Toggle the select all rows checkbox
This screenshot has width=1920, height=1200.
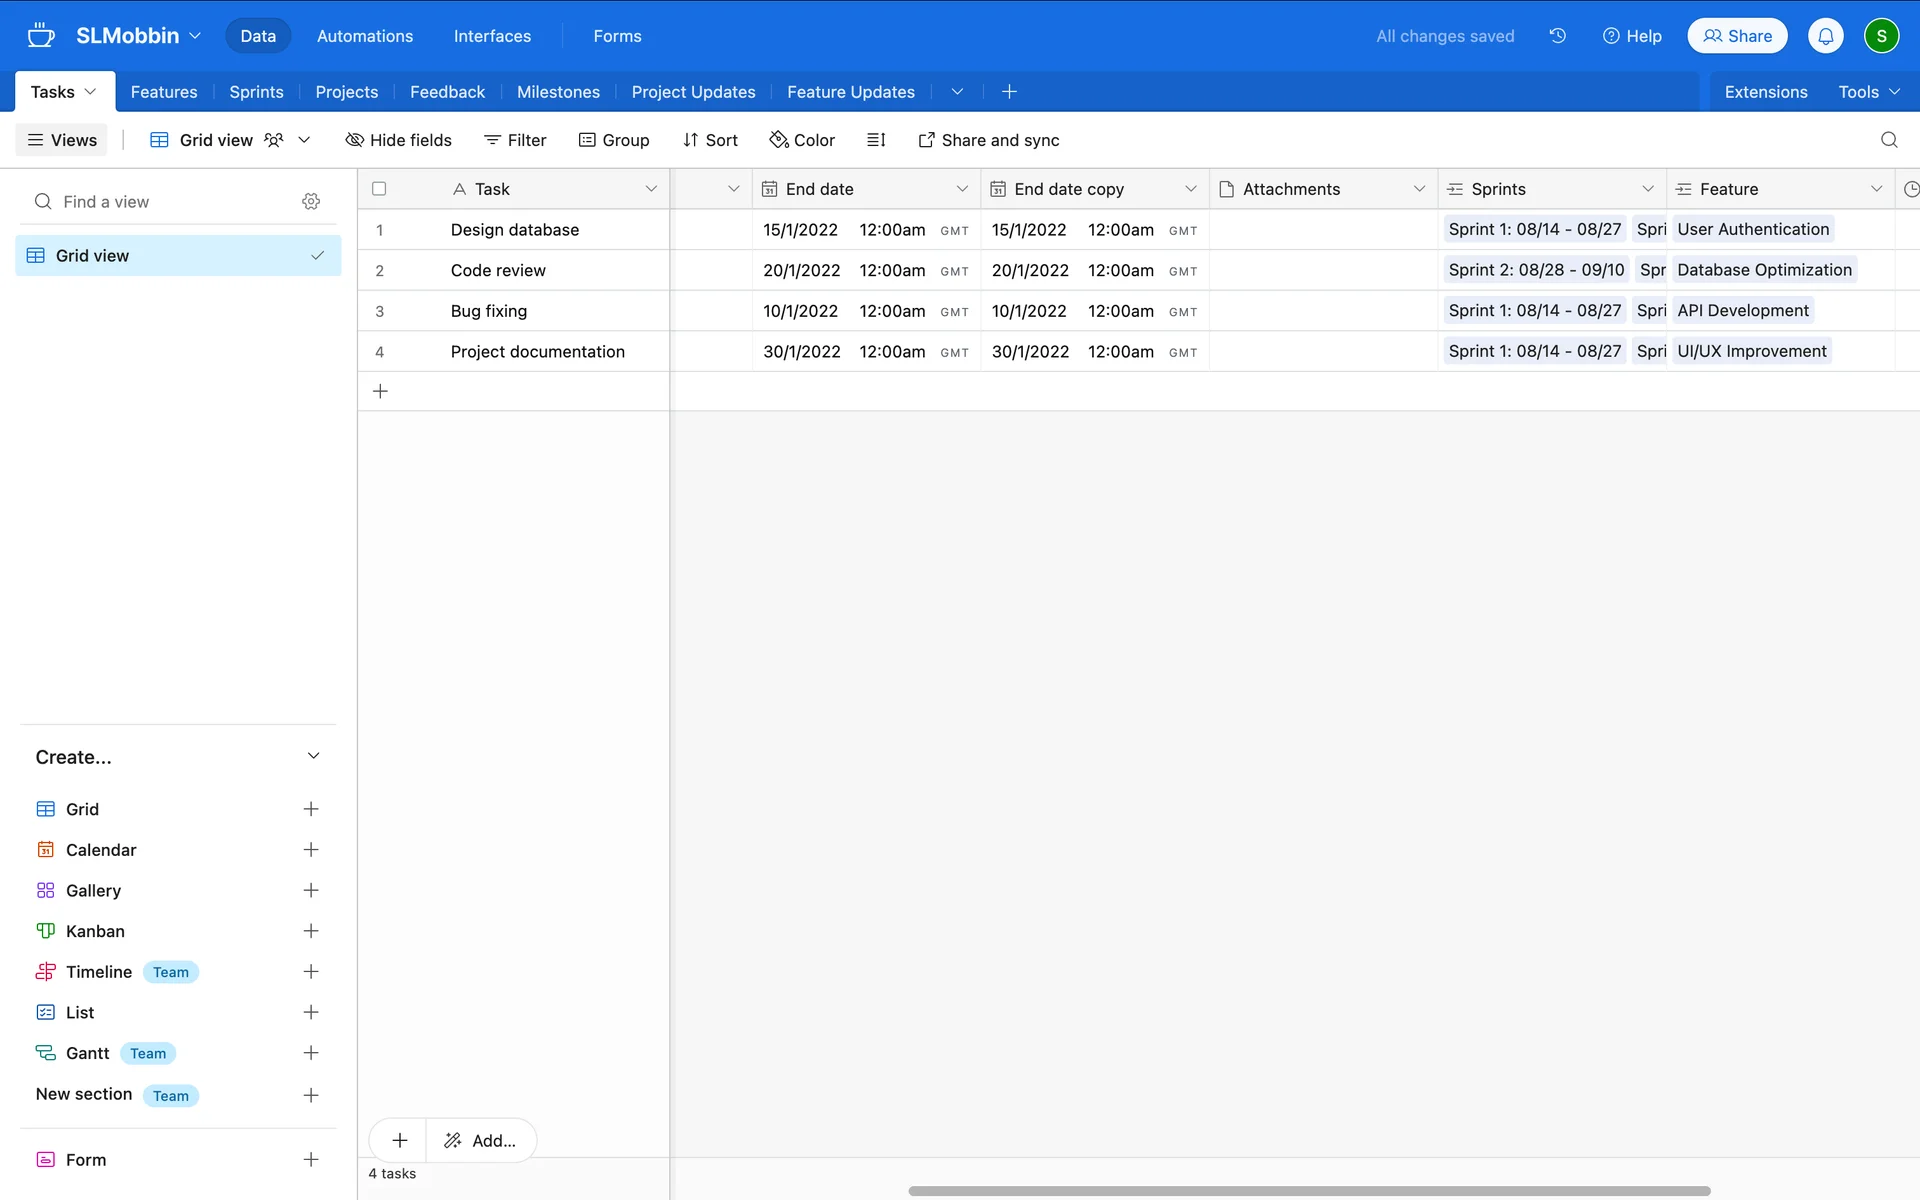[x=379, y=189]
